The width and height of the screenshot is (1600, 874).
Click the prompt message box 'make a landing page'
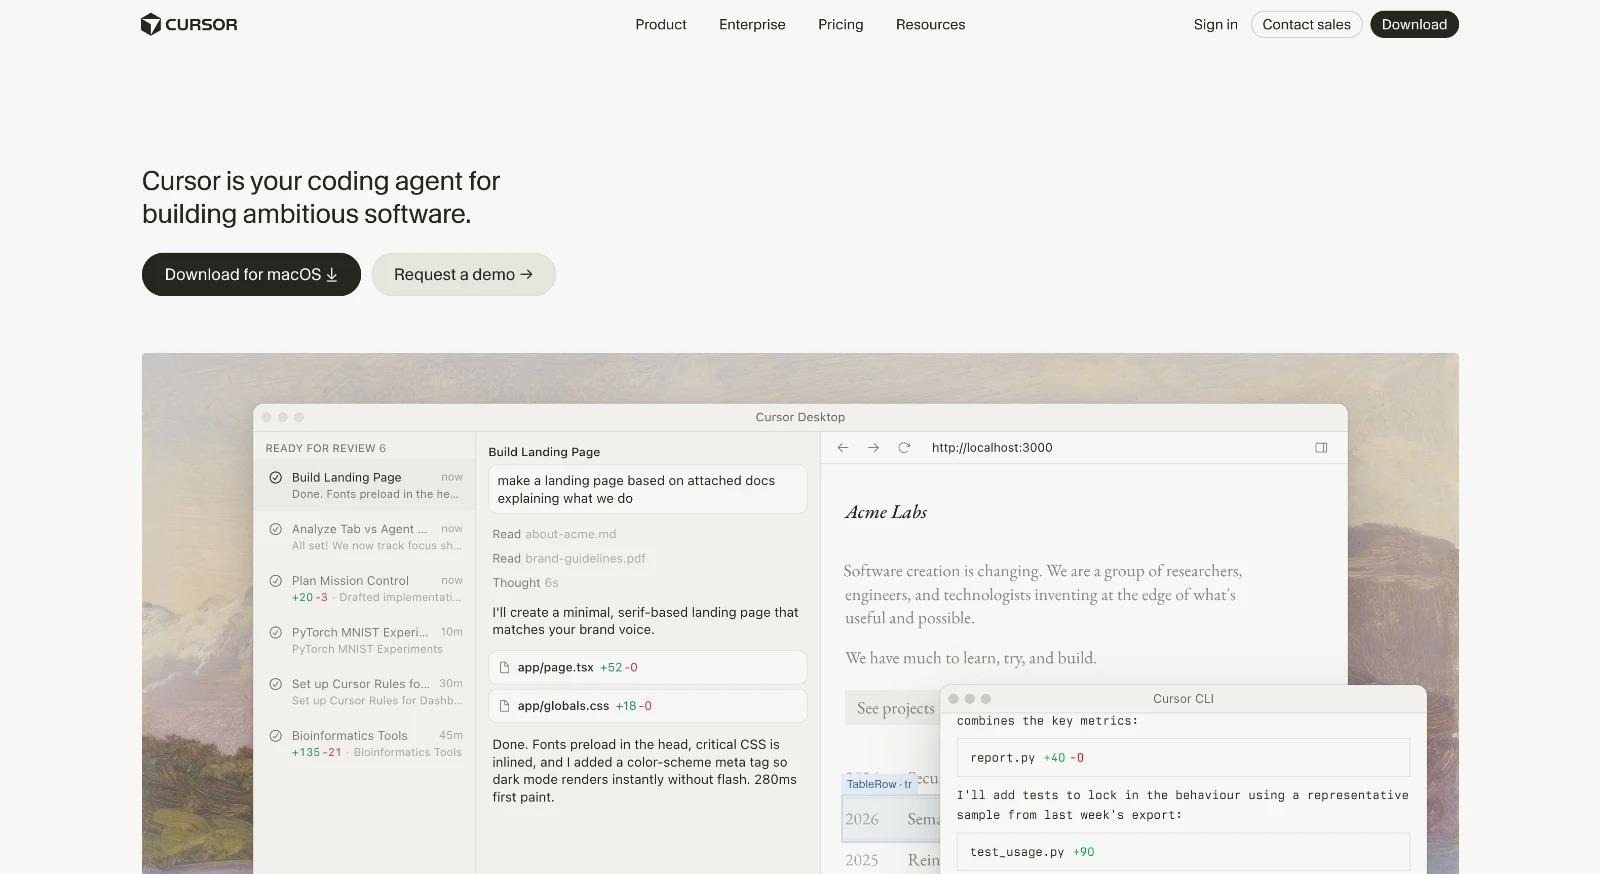click(648, 489)
